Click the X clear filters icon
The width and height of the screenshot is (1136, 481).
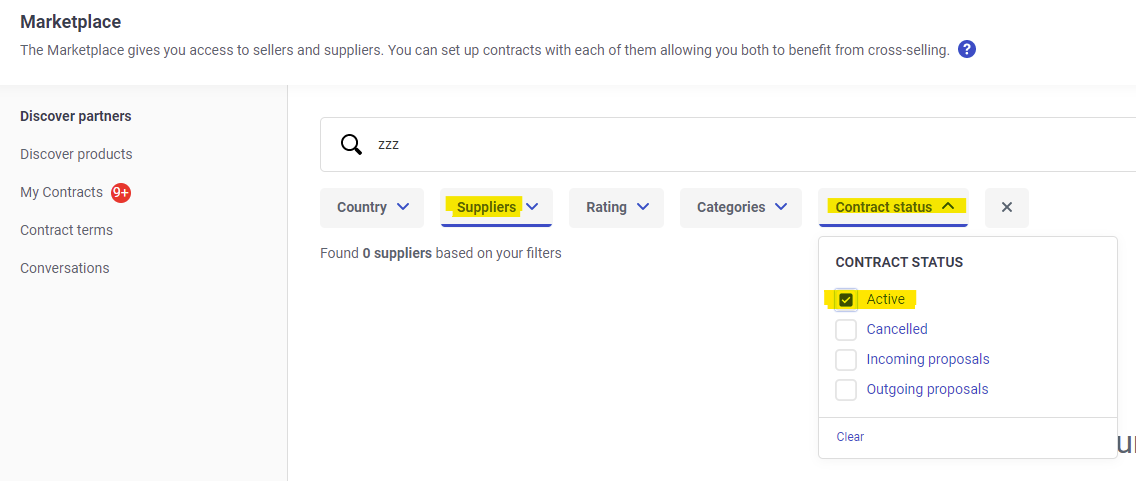point(1006,207)
